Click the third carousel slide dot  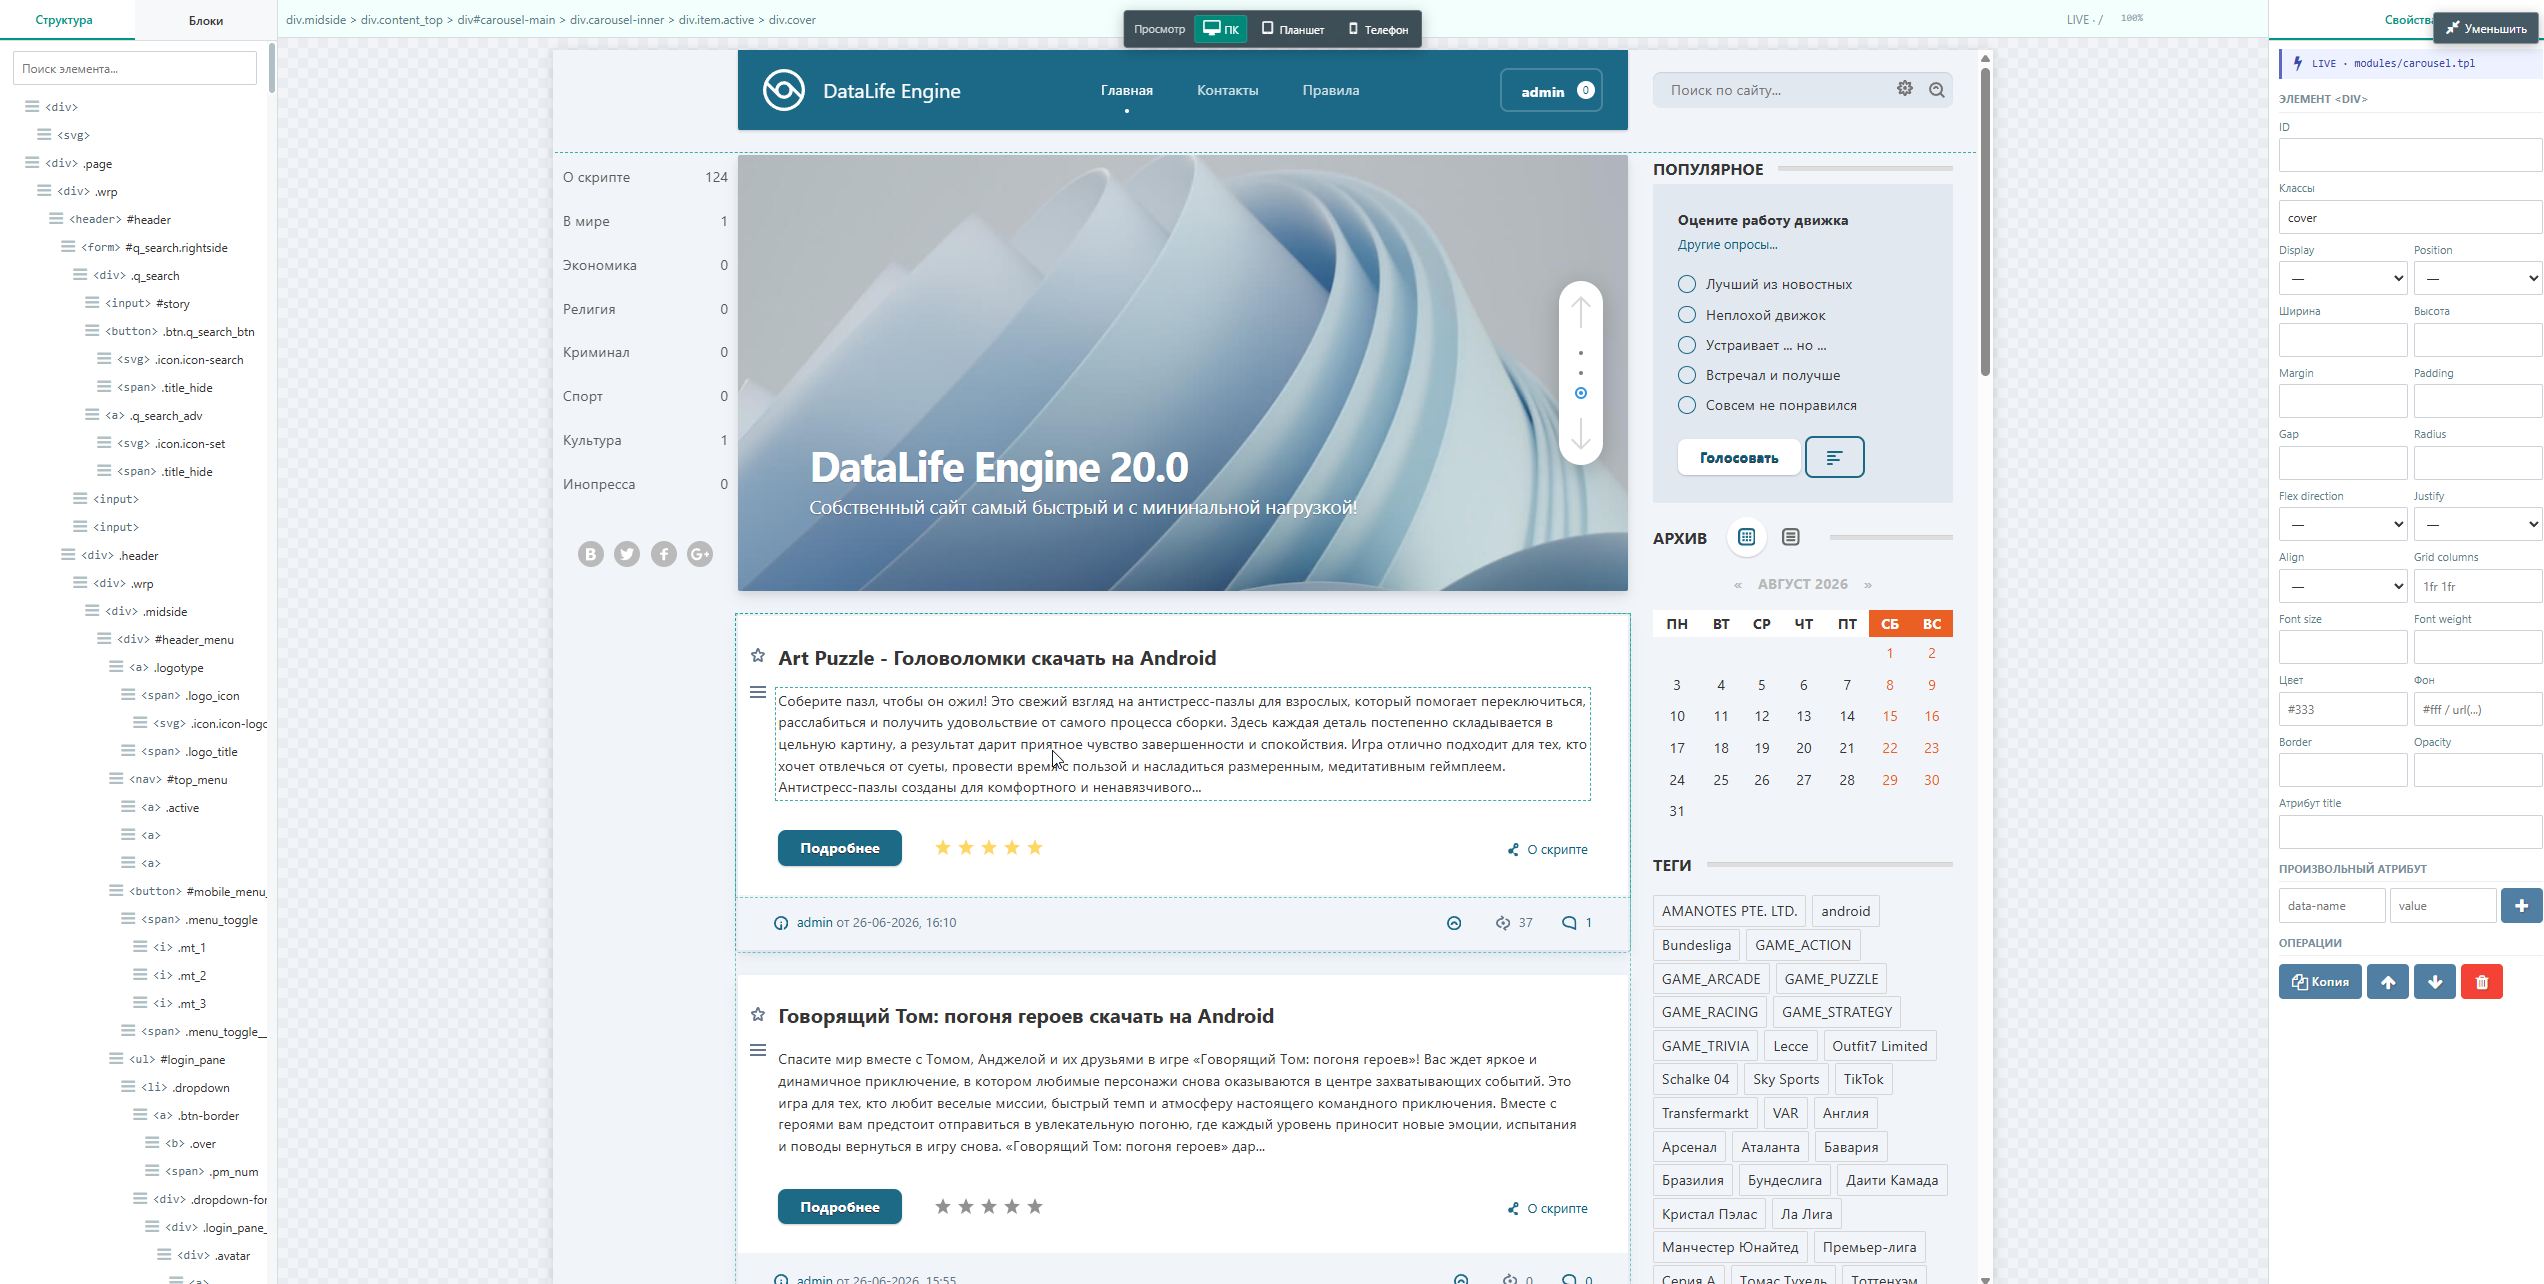(1580, 393)
